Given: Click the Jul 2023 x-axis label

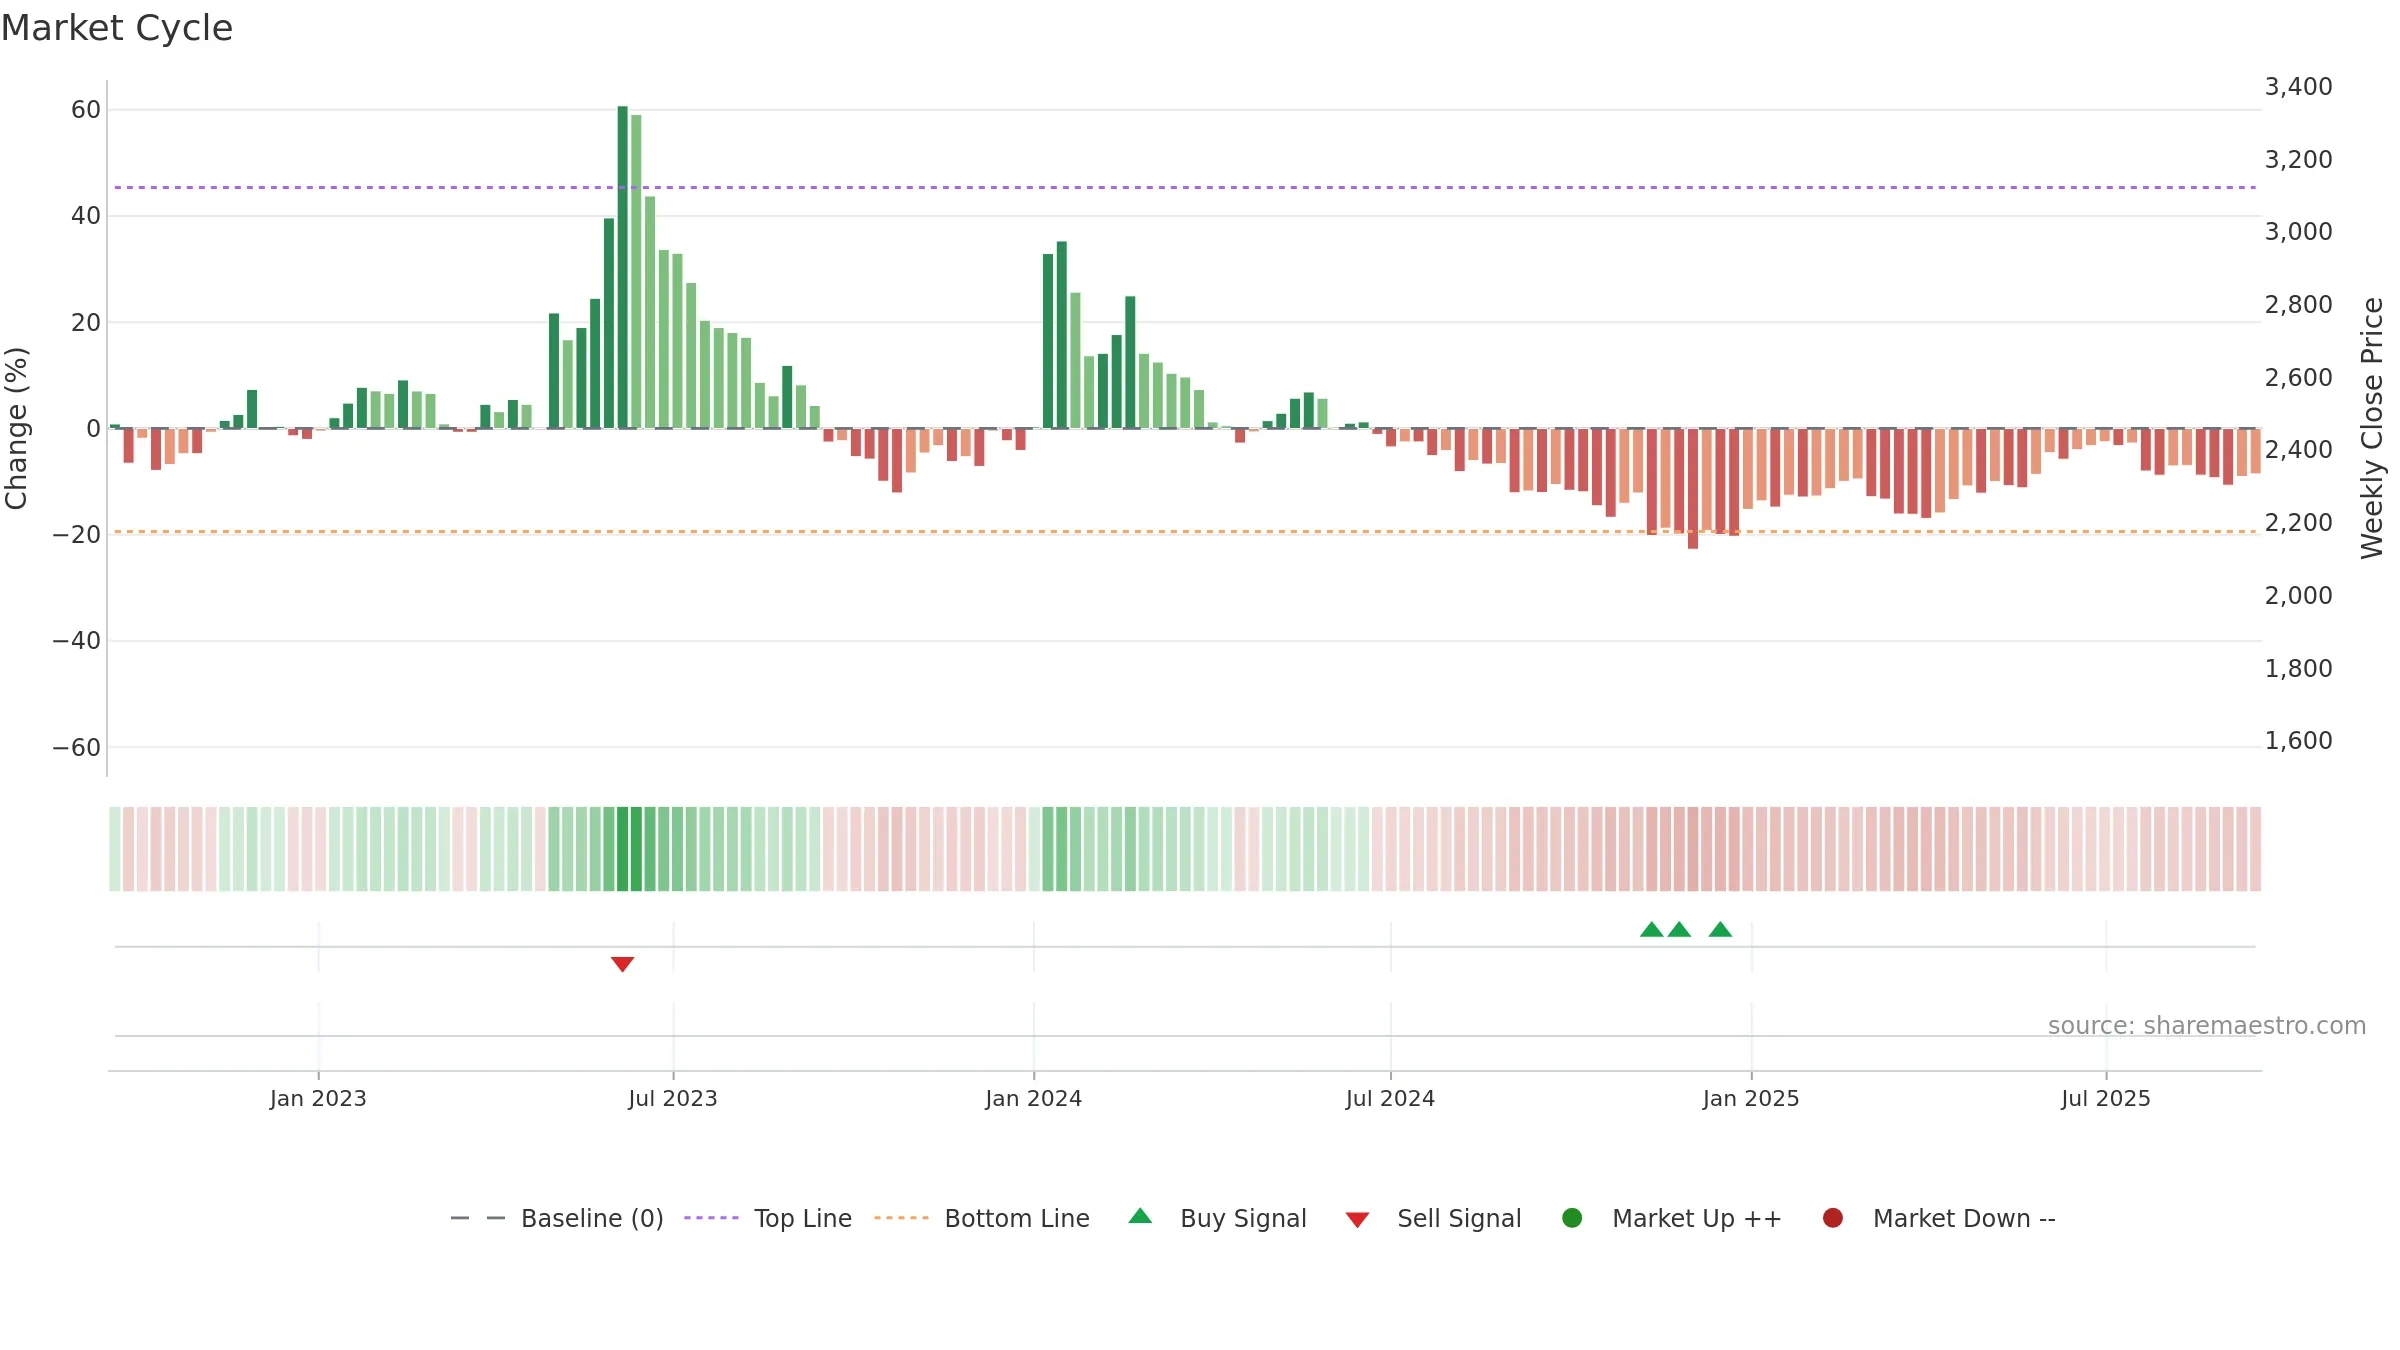Looking at the screenshot, I should tap(673, 1098).
